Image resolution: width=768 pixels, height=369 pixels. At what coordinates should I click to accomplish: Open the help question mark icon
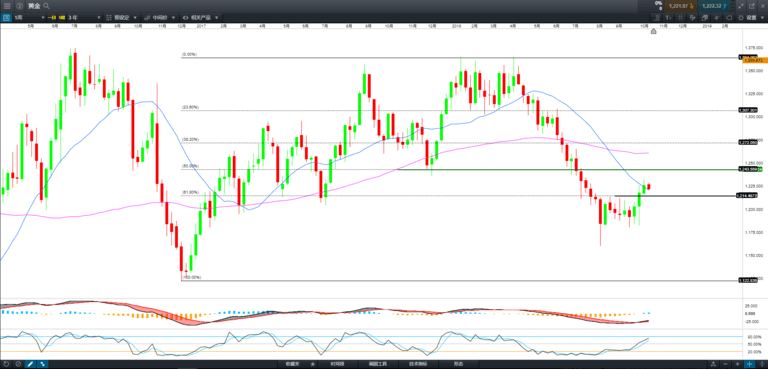(x=19, y=6)
